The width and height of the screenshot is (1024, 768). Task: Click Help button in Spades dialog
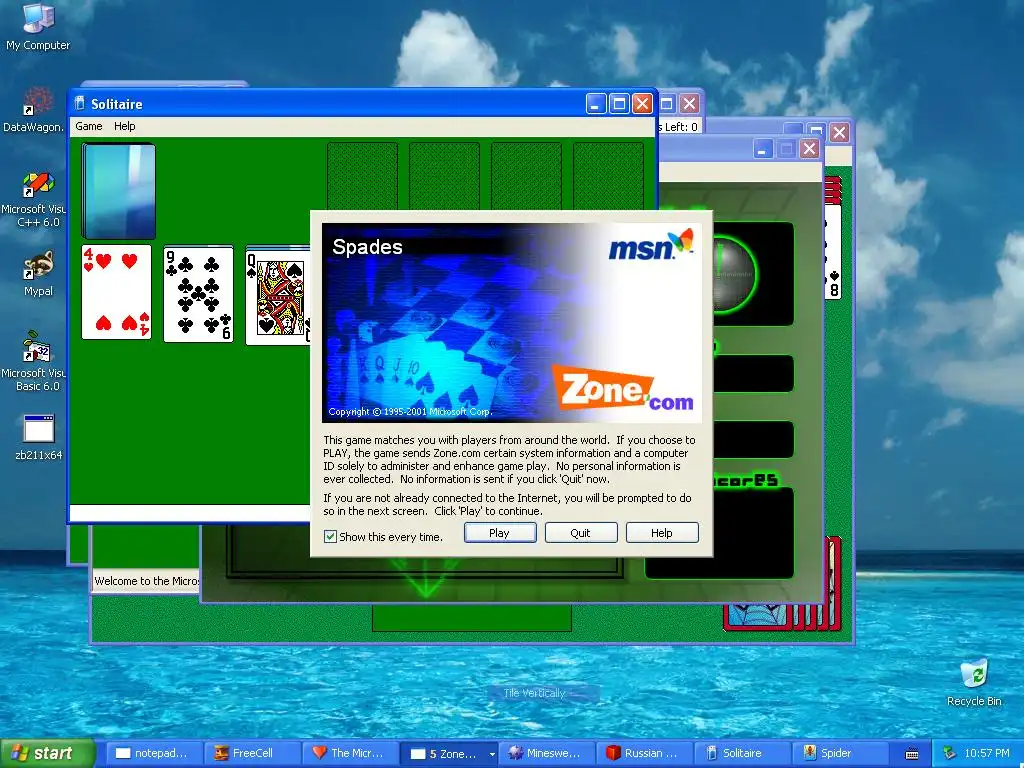(x=662, y=533)
